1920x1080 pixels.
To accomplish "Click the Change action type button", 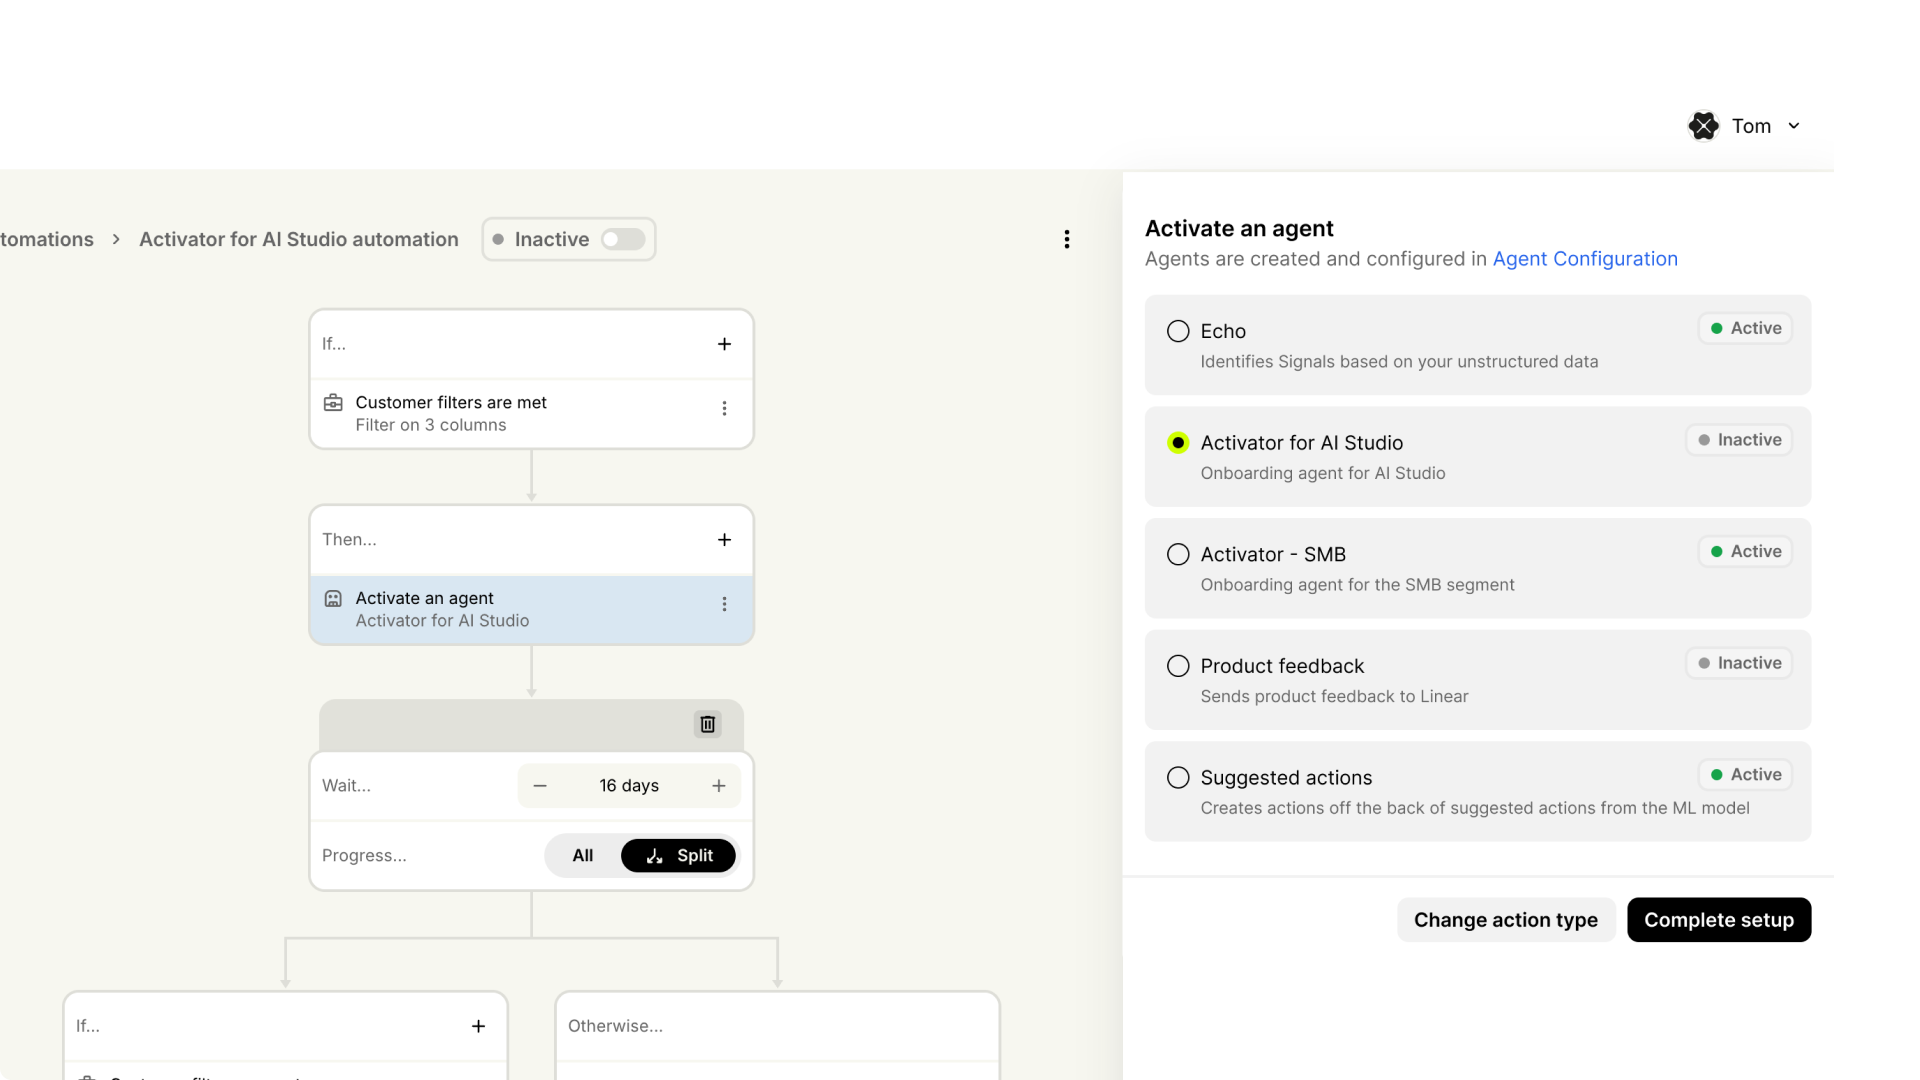I will tap(1506, 920).
